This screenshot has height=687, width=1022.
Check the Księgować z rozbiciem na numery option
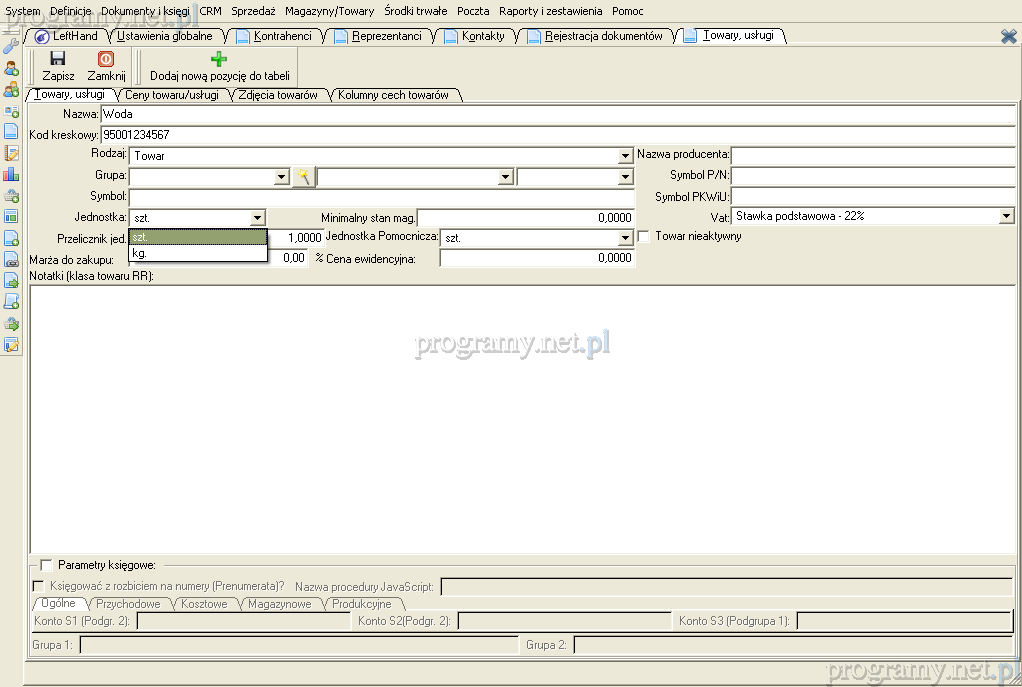click(x=39, y=586)
